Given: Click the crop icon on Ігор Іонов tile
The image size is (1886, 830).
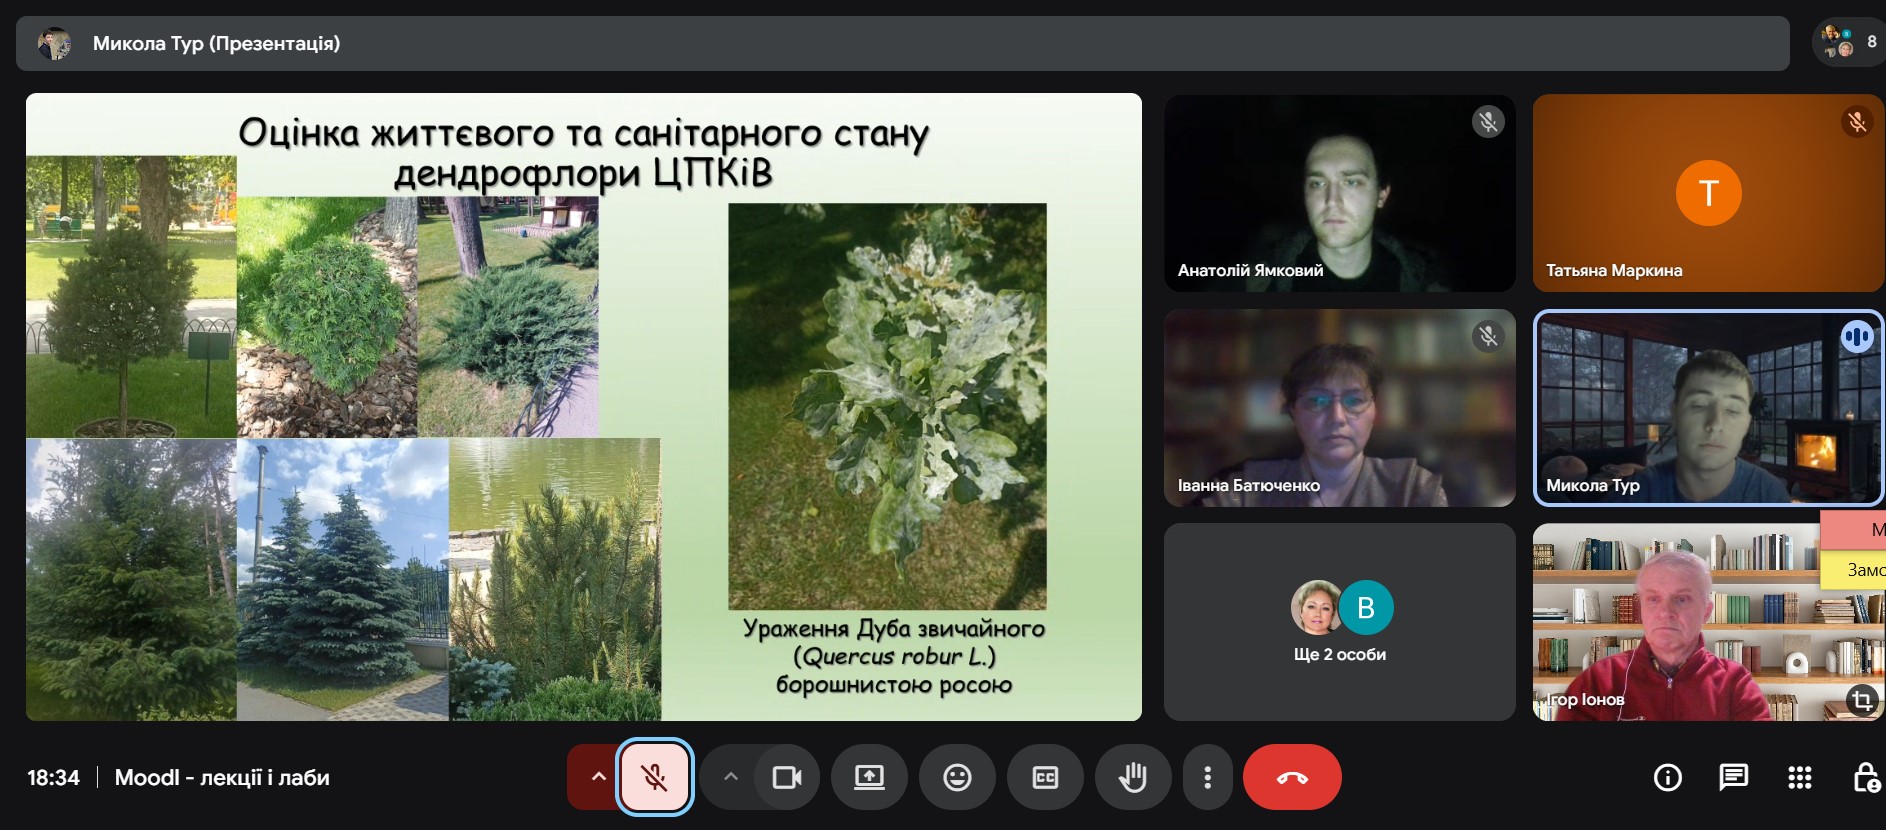Looking at the screenshot, I should [1861, 699].
